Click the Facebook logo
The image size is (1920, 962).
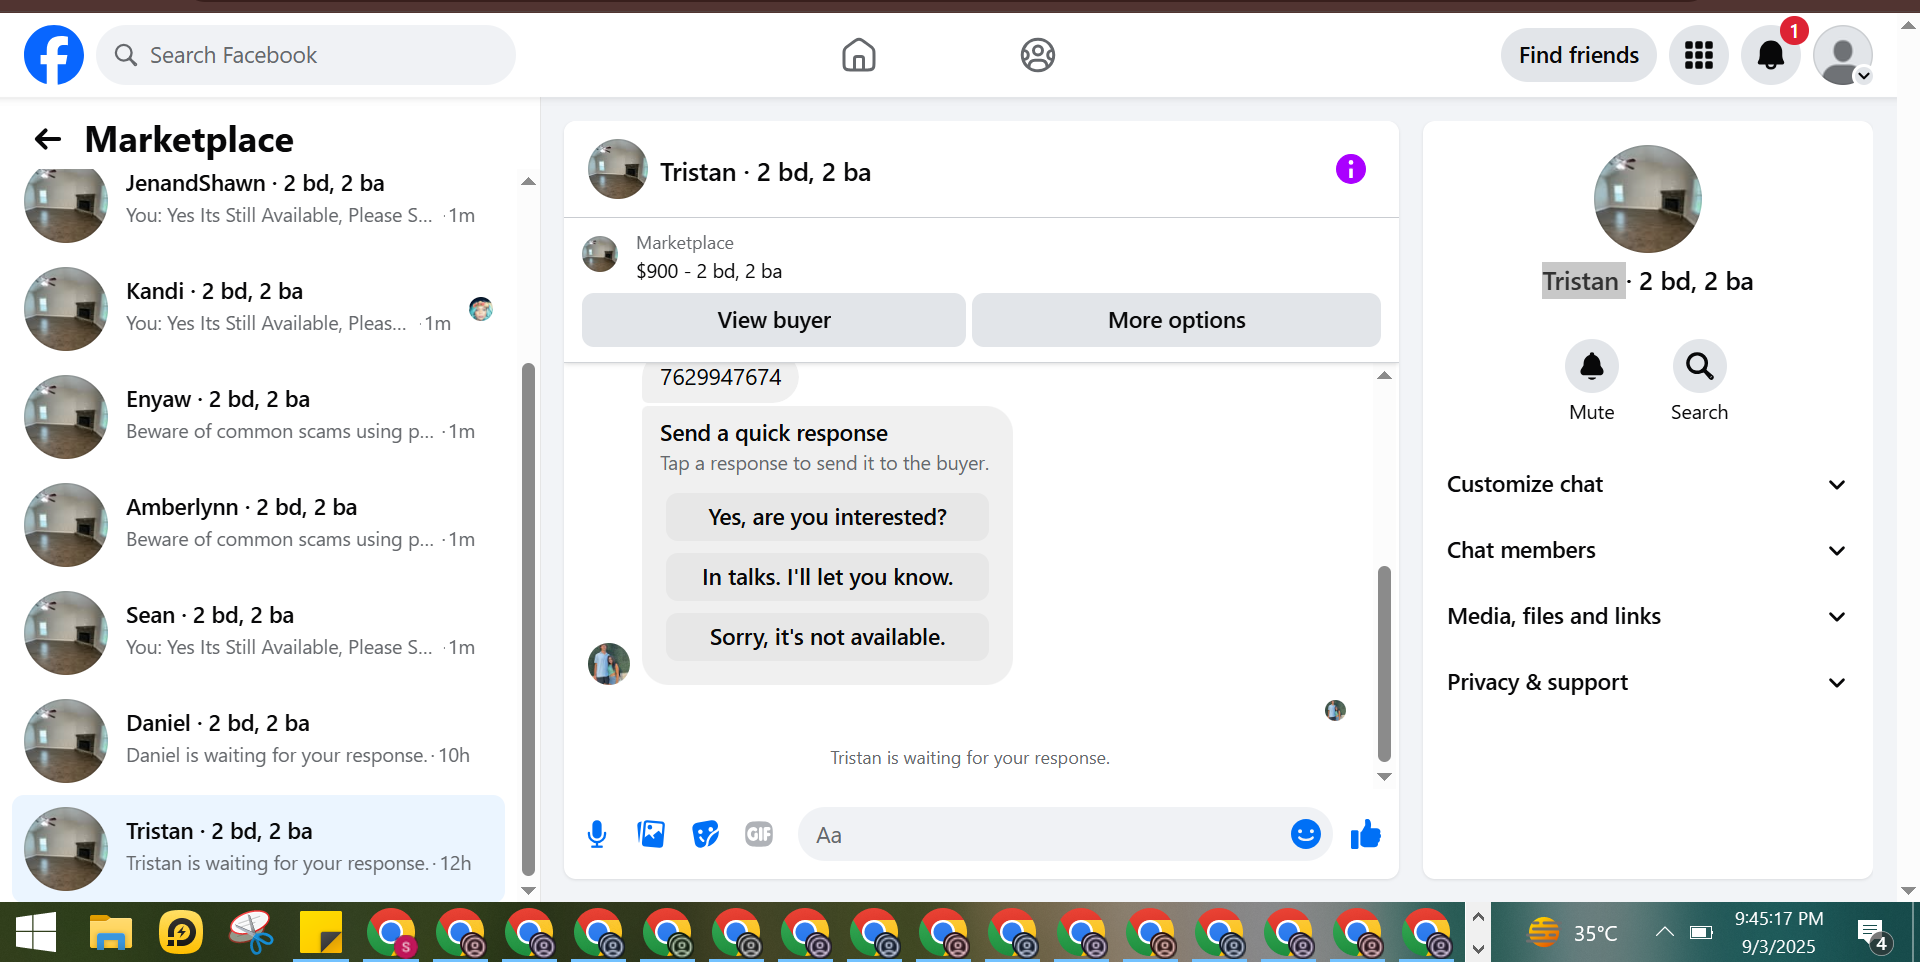click(x=54, y=55)
